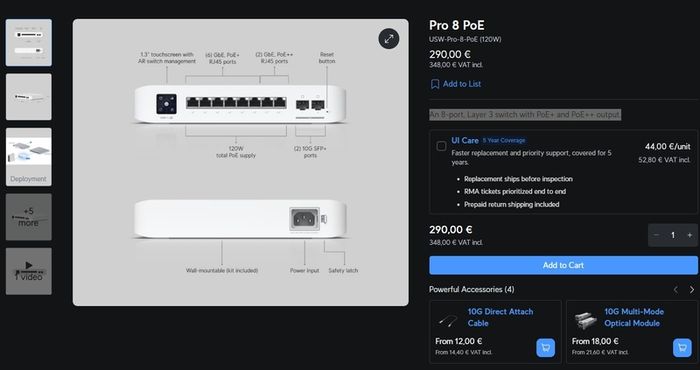The image size is (700, 370).
Task: Show the +5 more images thumbnail
Action: click(x=29, y=217)
